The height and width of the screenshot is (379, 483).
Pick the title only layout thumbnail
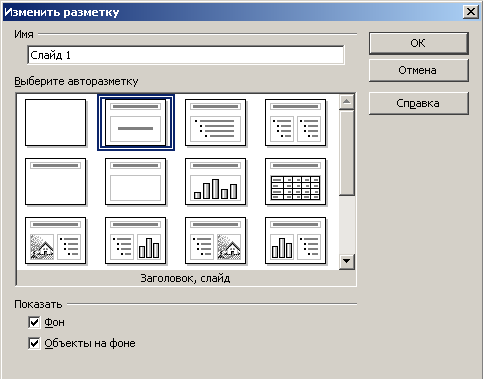pos(55,182)
